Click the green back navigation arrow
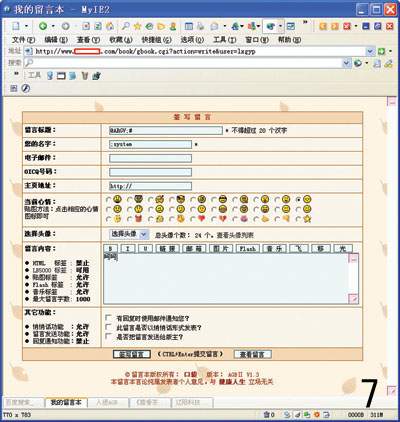400x422 pixels. pos(43,26)
